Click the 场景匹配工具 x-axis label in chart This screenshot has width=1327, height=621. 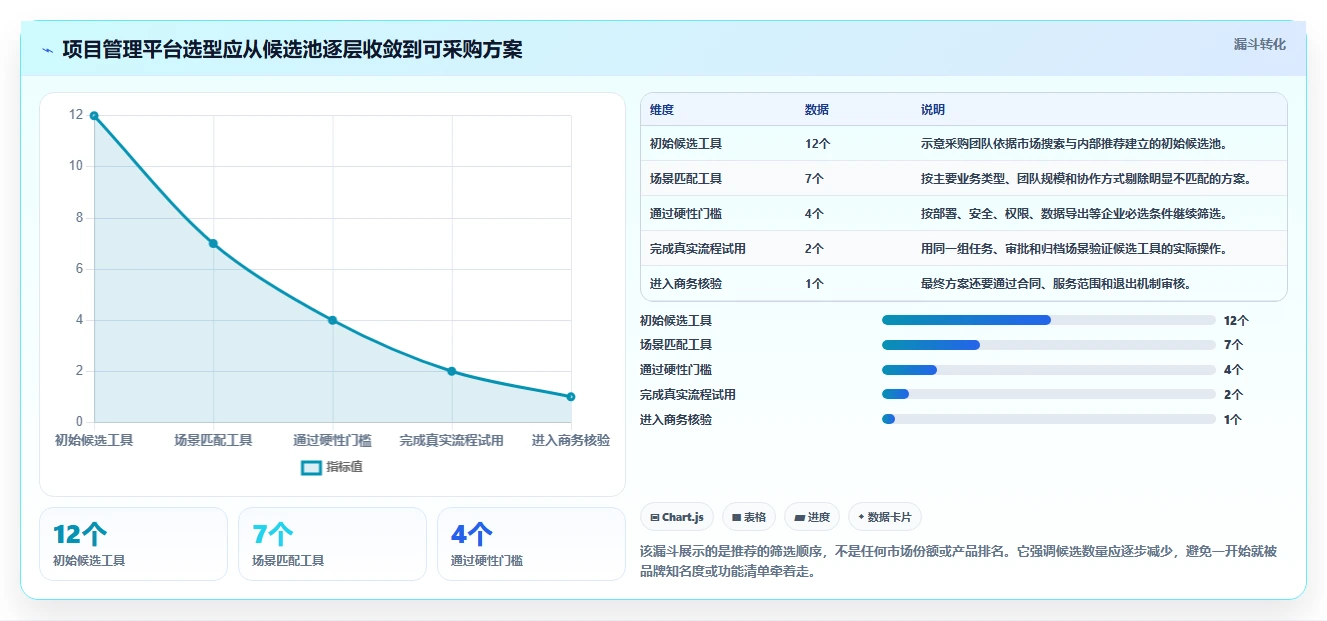(x=213, y=440)
